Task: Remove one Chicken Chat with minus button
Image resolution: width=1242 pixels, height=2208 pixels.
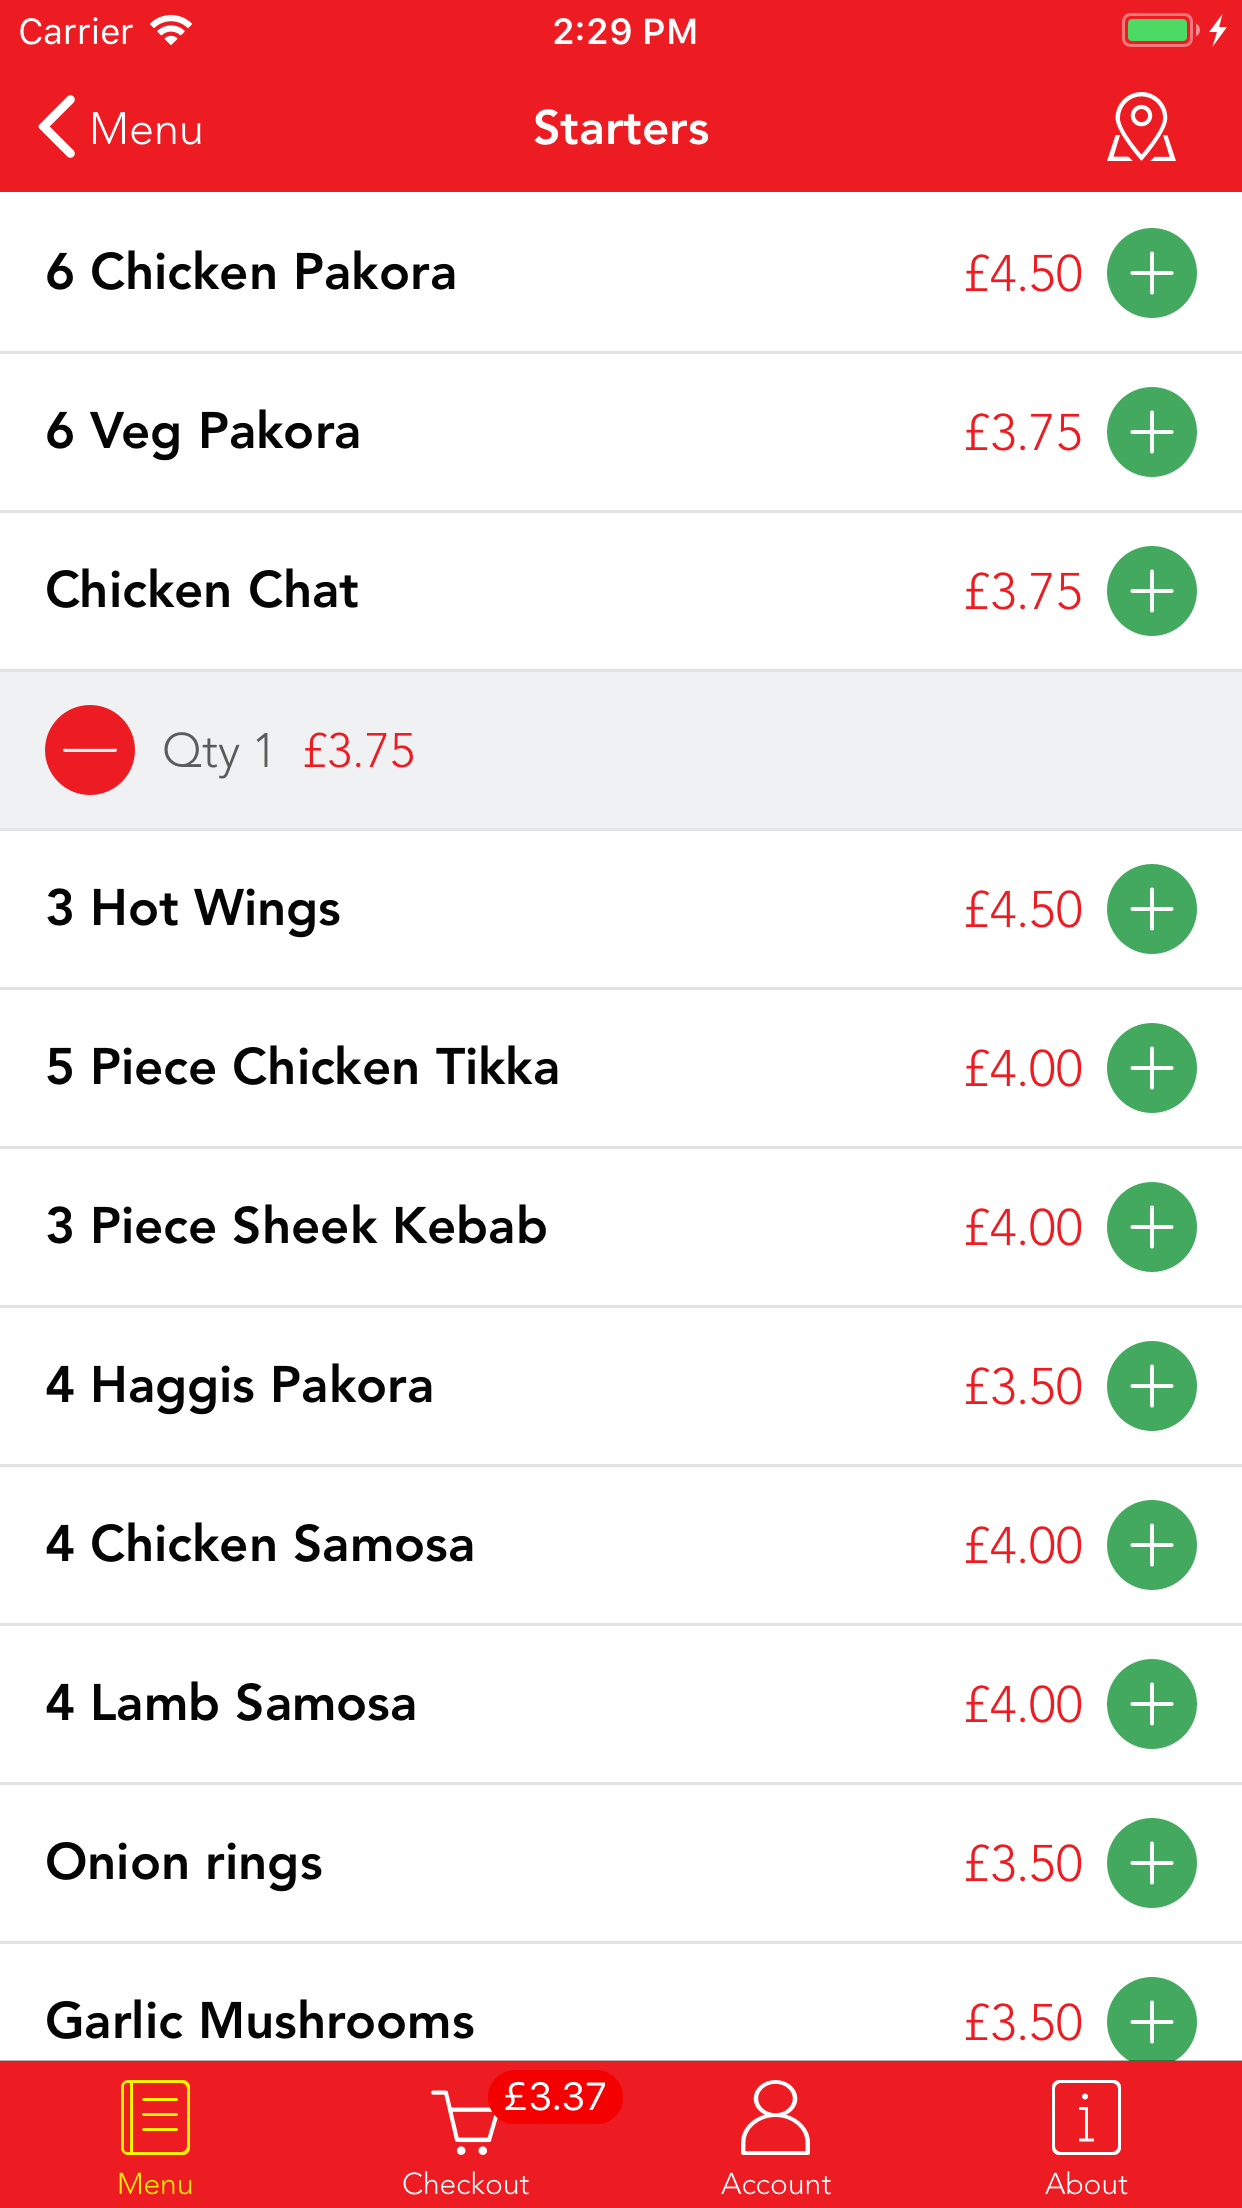Action: [90, 750]
